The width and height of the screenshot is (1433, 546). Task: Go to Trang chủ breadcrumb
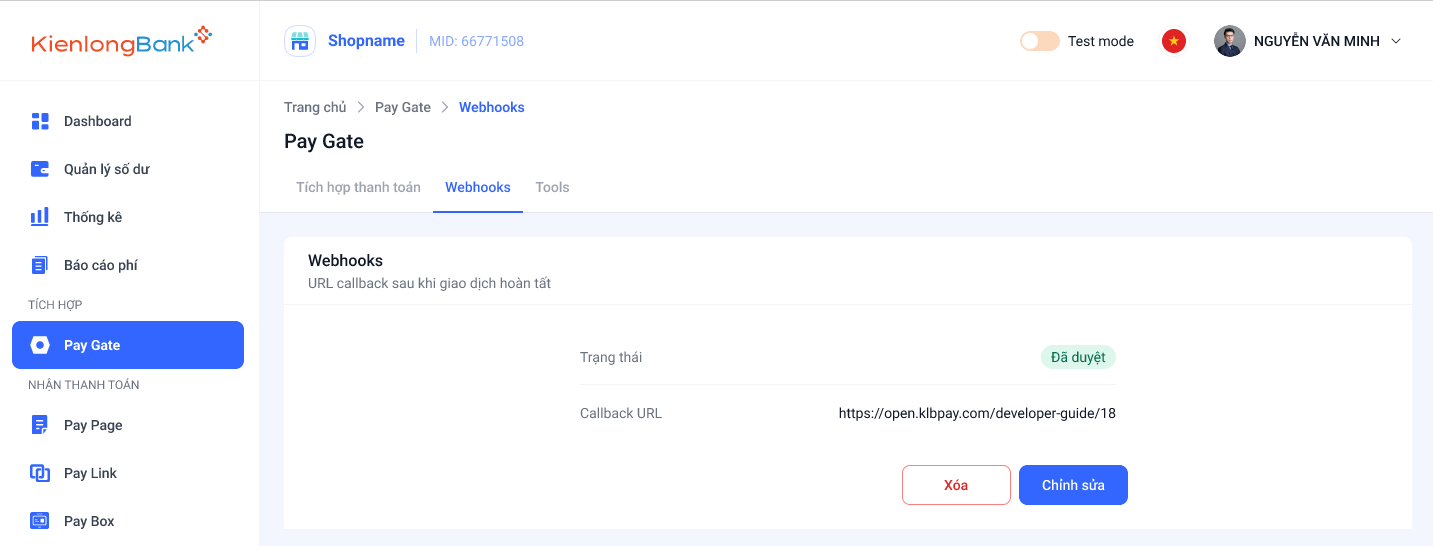pyautogui.click(x=315, y=107)
